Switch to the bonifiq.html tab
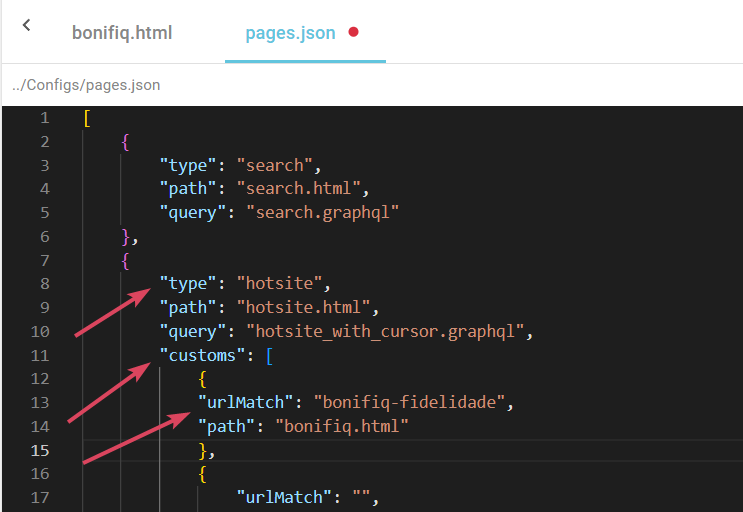743x512 pixels. click(122, 33)
